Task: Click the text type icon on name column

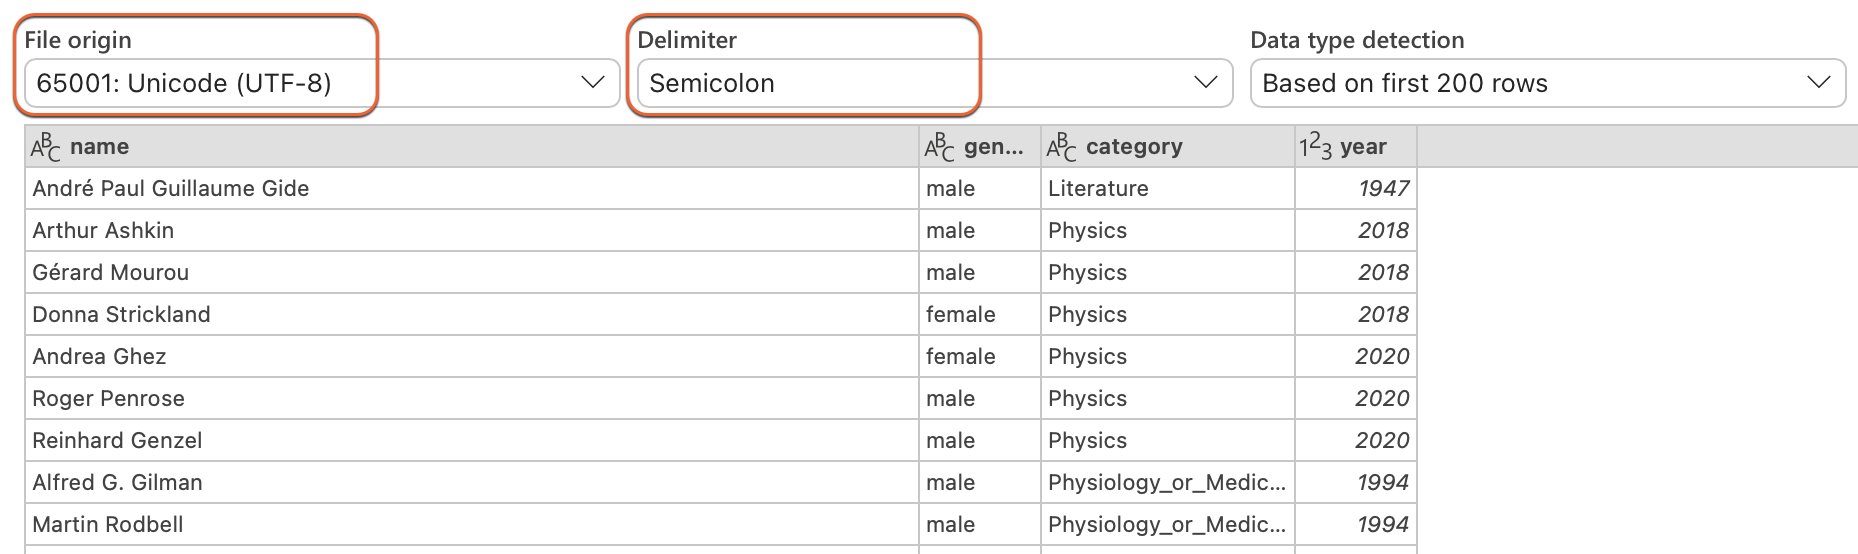Action: 45,147
